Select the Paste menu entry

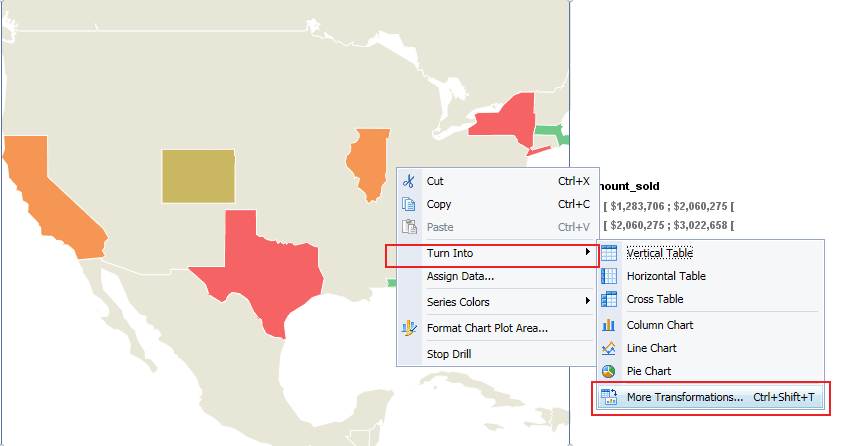tap(496, 227)
